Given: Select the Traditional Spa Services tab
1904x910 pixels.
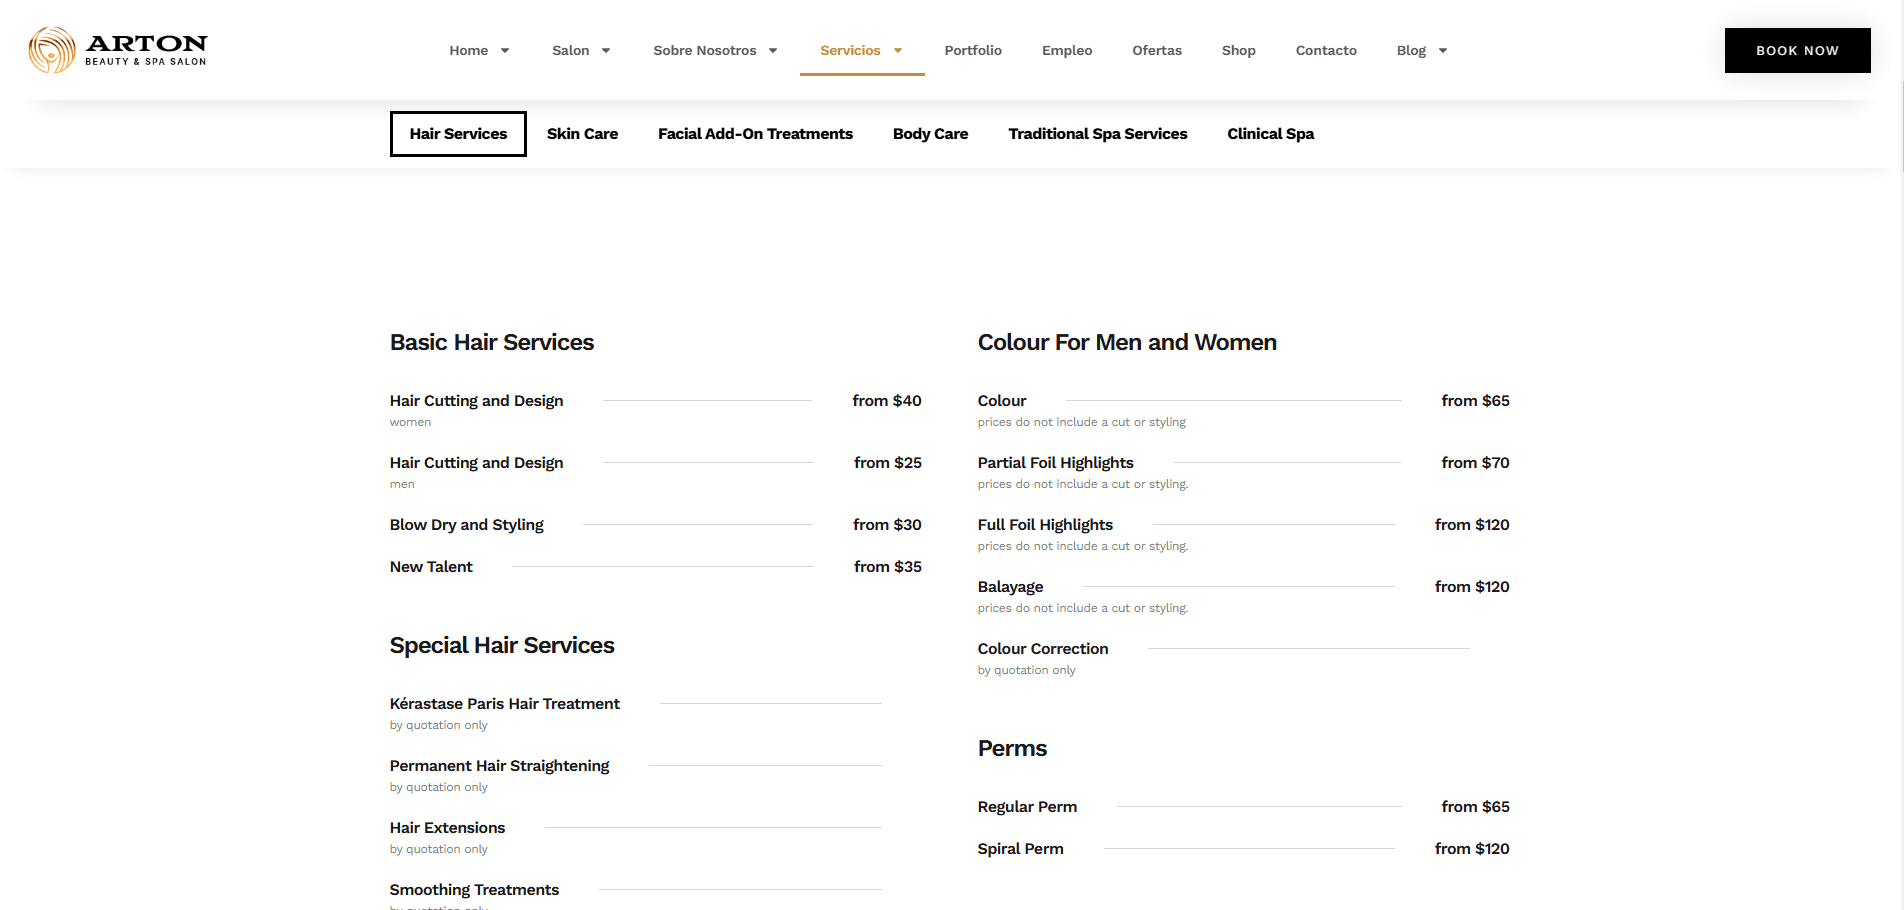Looking at the screenshot, I should click(x=1097, y=134).
